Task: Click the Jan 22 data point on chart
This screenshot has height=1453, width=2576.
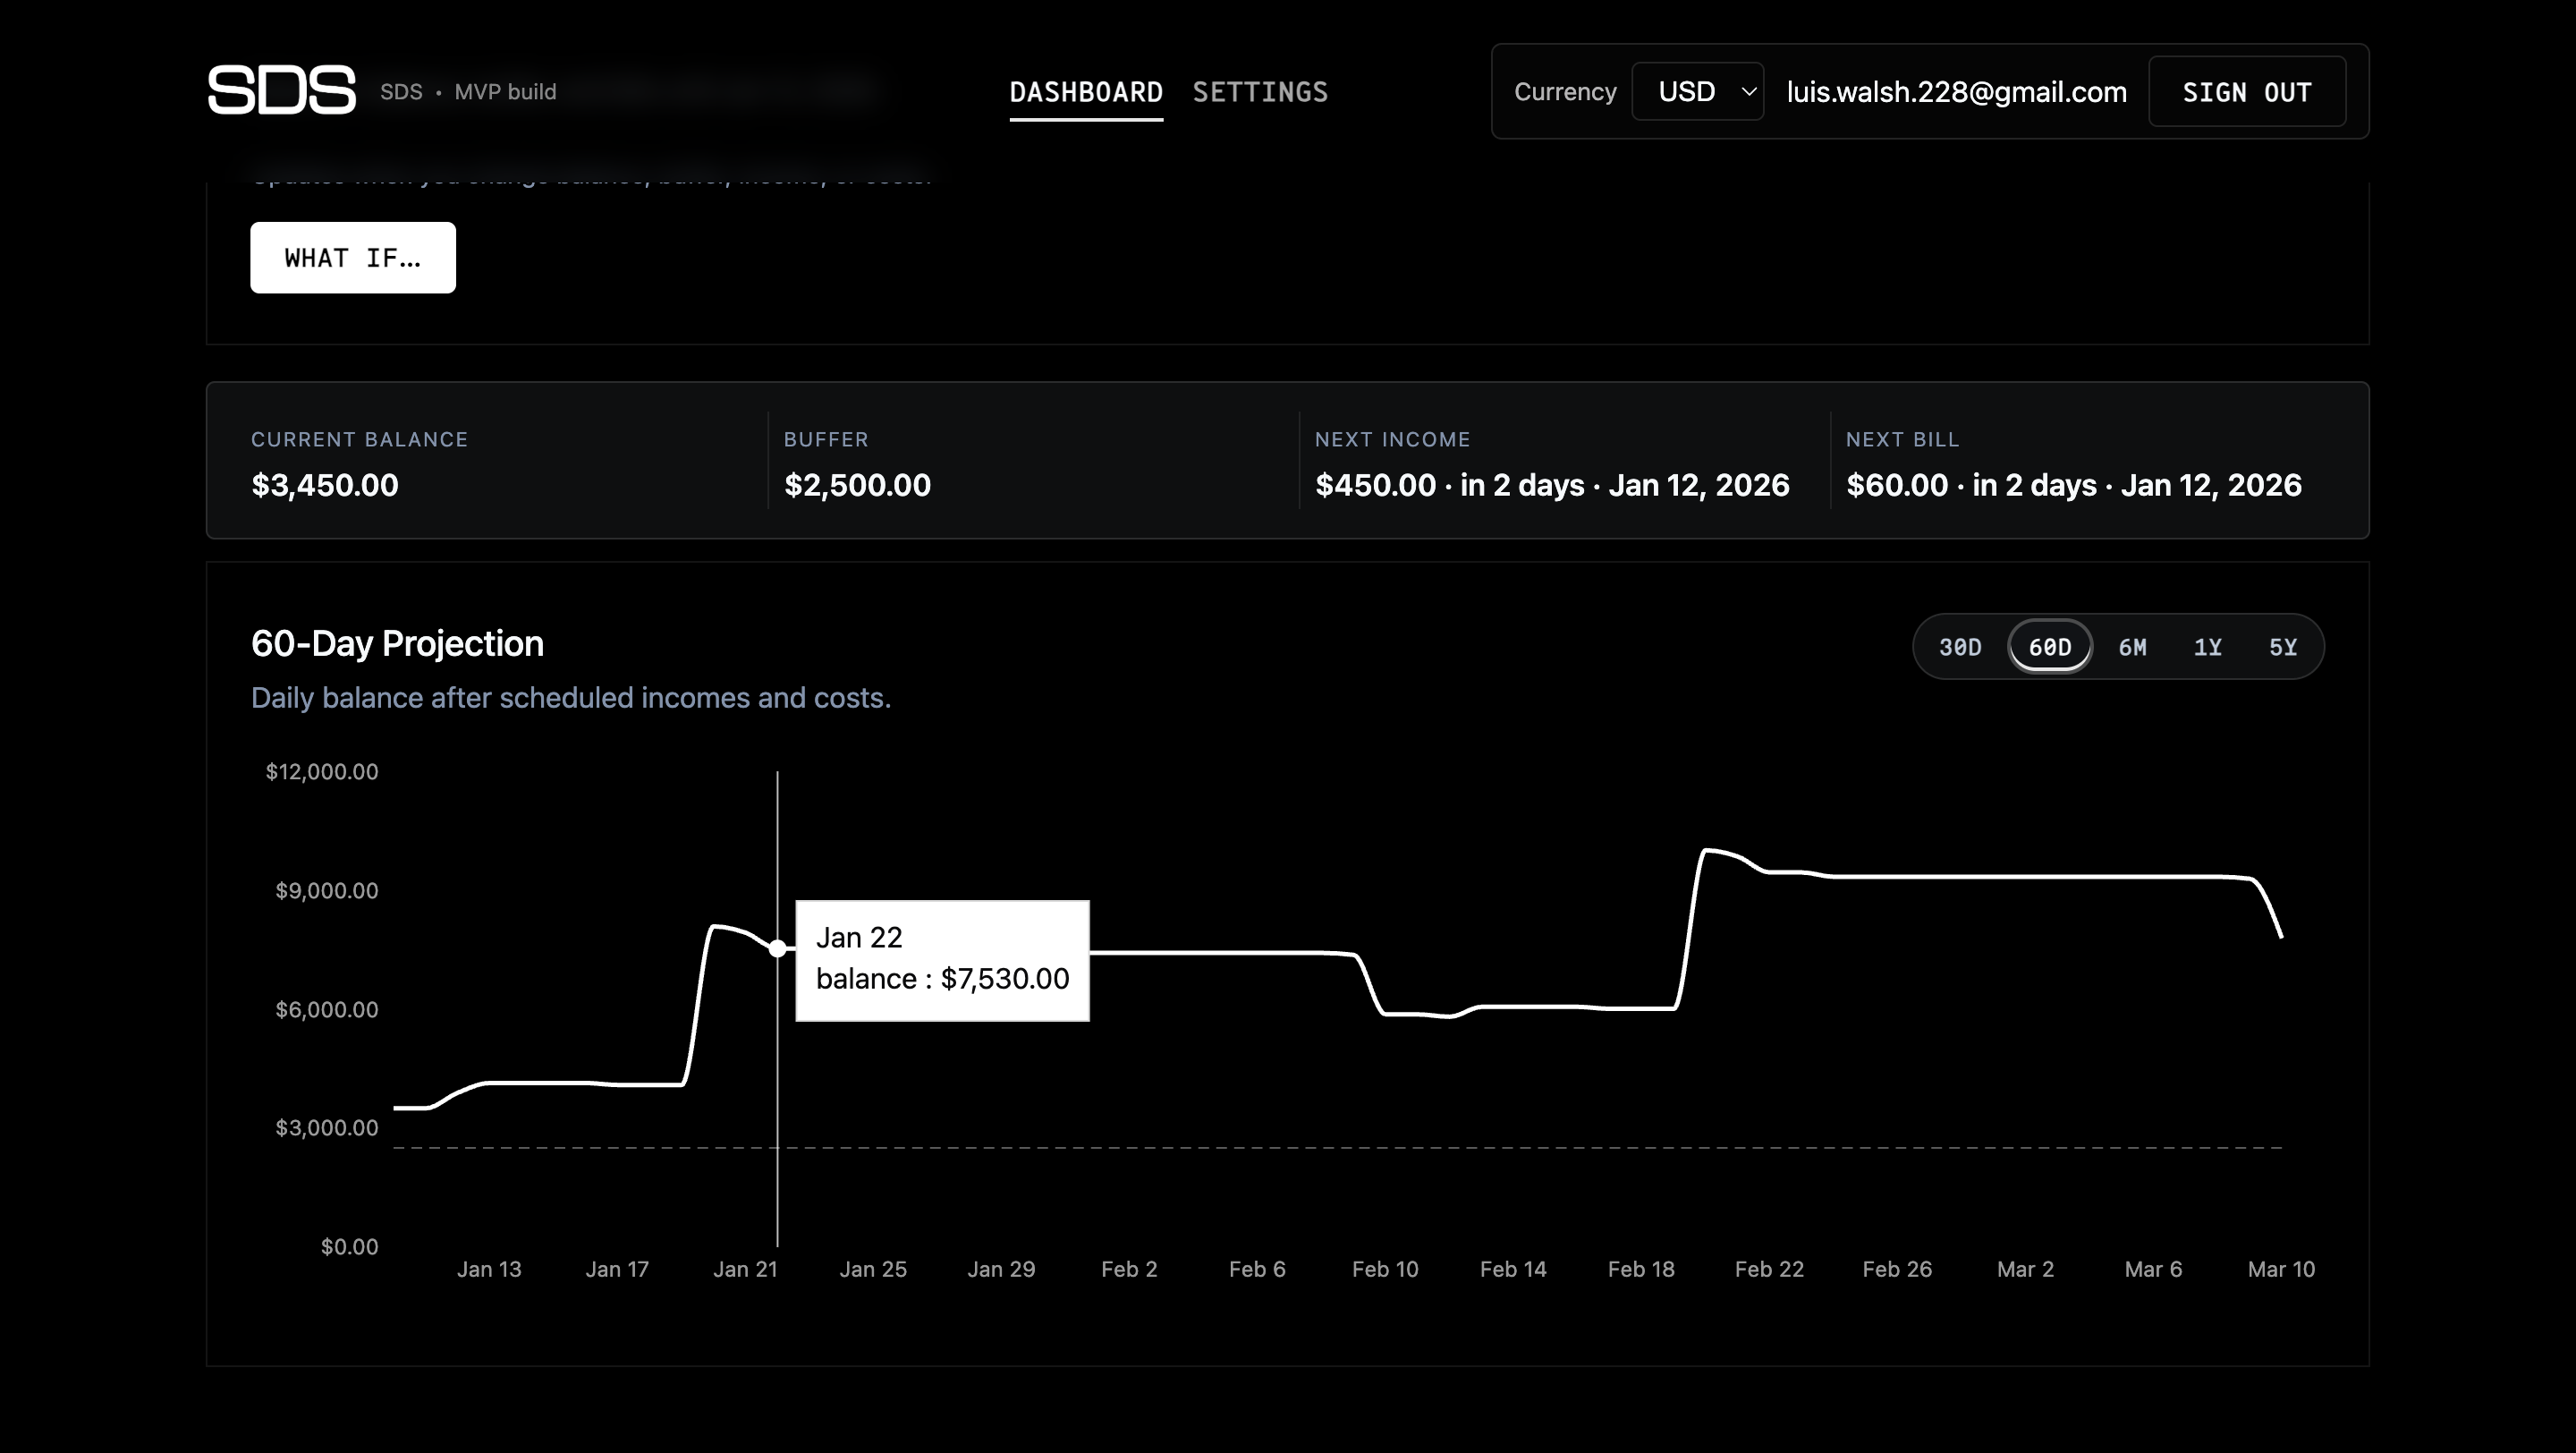Action: point(777,948)
